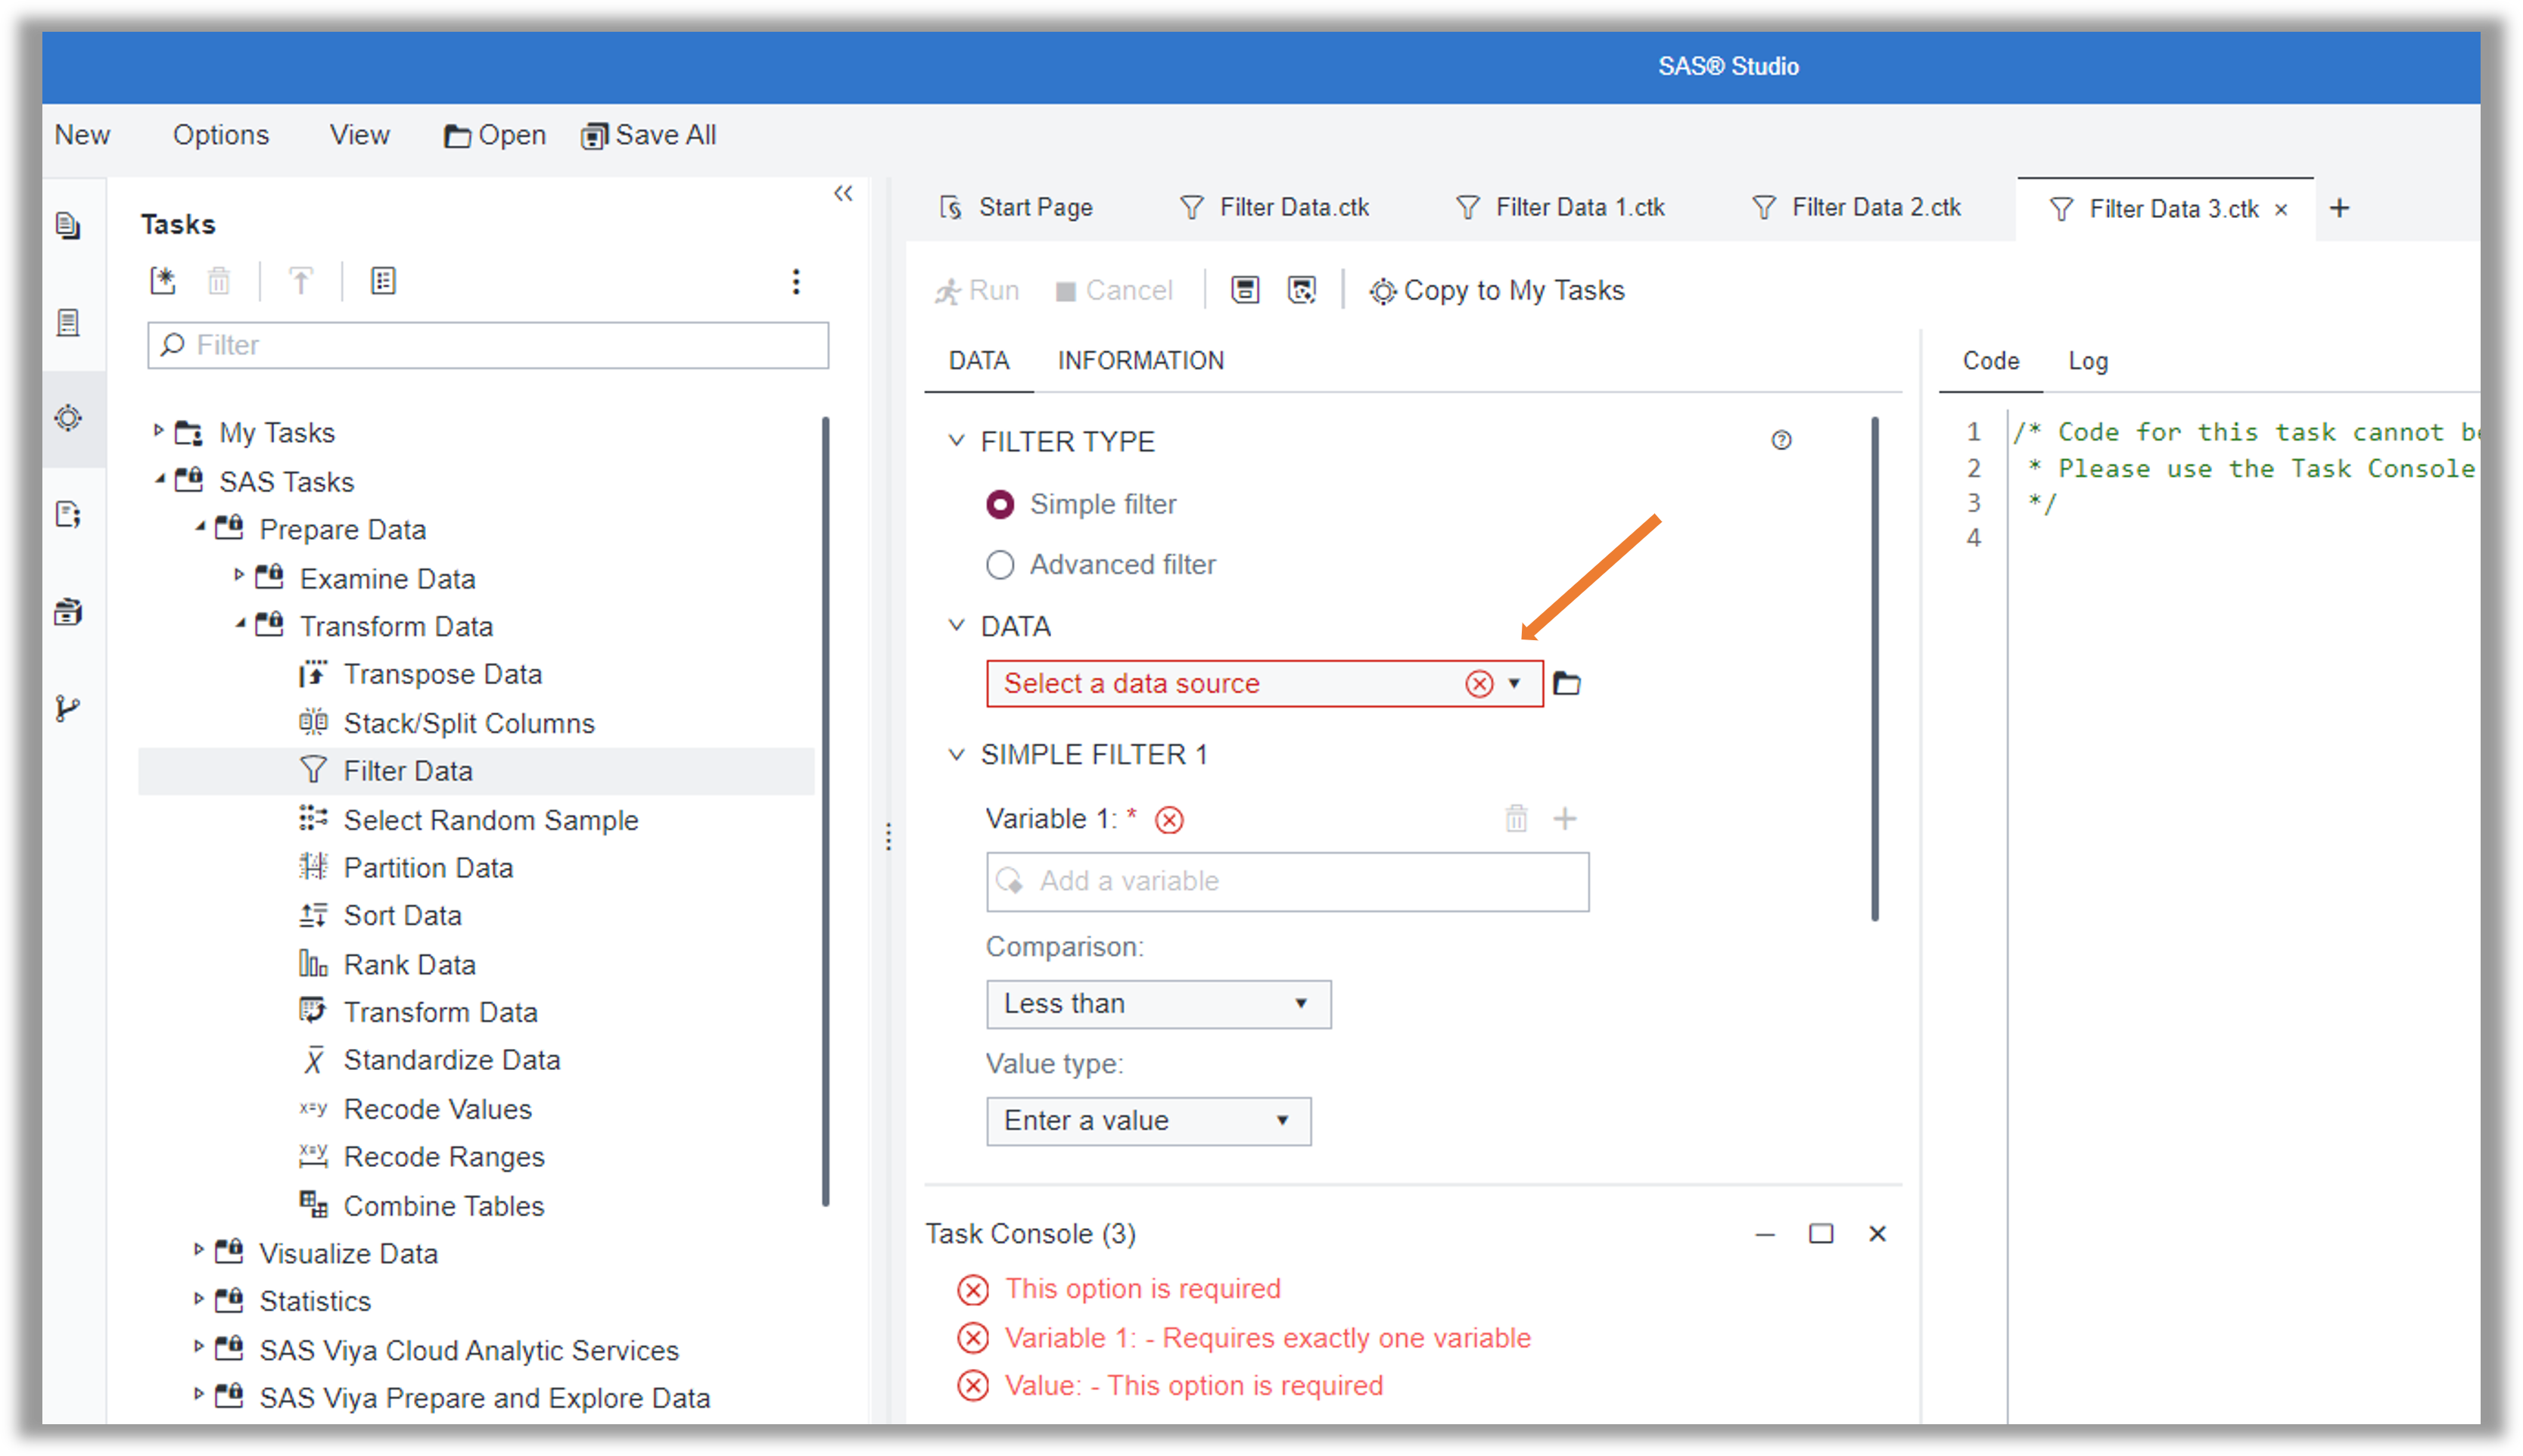Collapse the FILTER TYPE section
Viewport: 2523px width, 1456px height.
[x=956, y=440]
